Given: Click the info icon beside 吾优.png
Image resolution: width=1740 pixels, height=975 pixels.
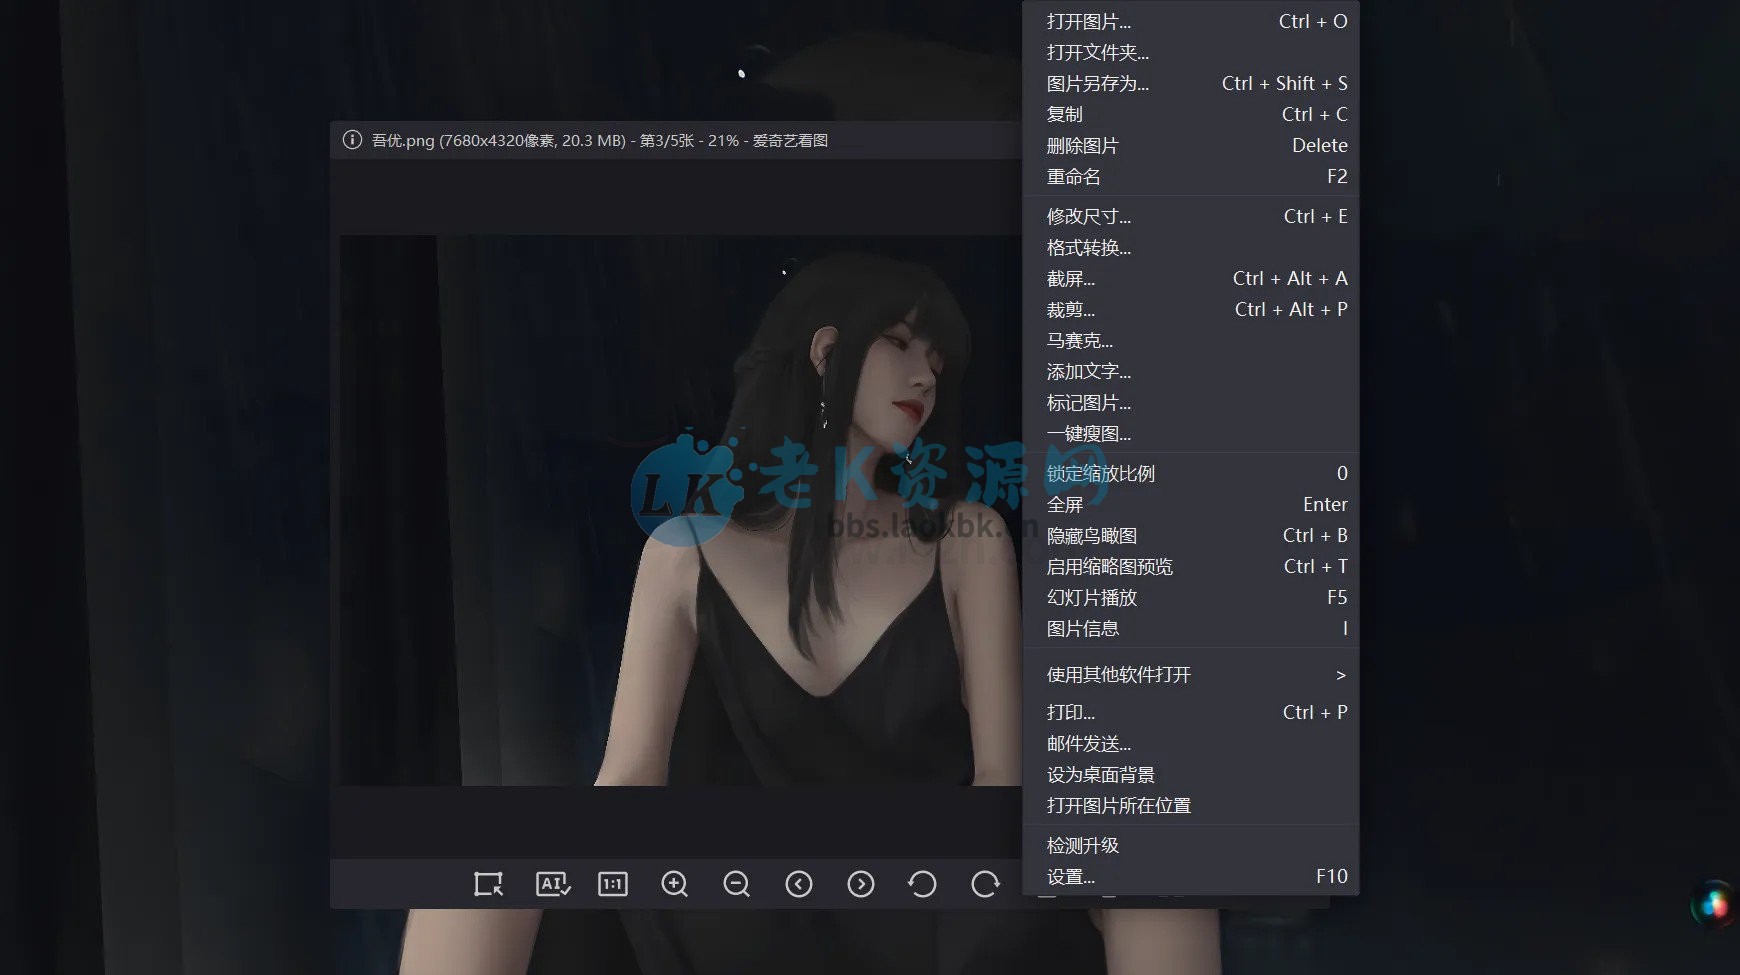Looking at the screenshot, I should coord(351,140).
